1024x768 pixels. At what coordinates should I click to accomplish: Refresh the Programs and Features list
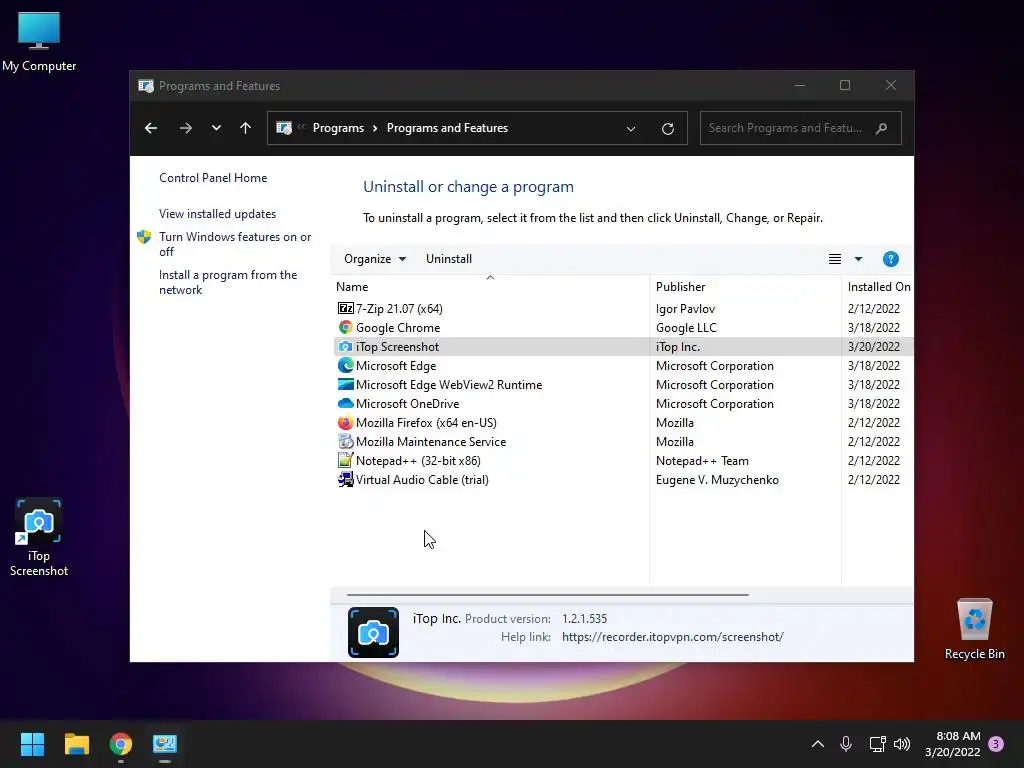(x=667, y=129)
